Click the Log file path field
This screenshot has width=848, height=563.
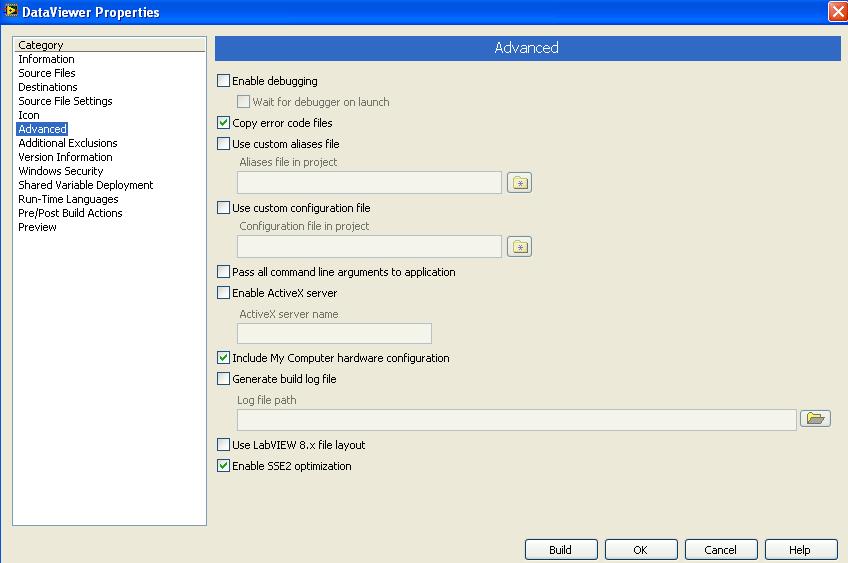[516, 420]
